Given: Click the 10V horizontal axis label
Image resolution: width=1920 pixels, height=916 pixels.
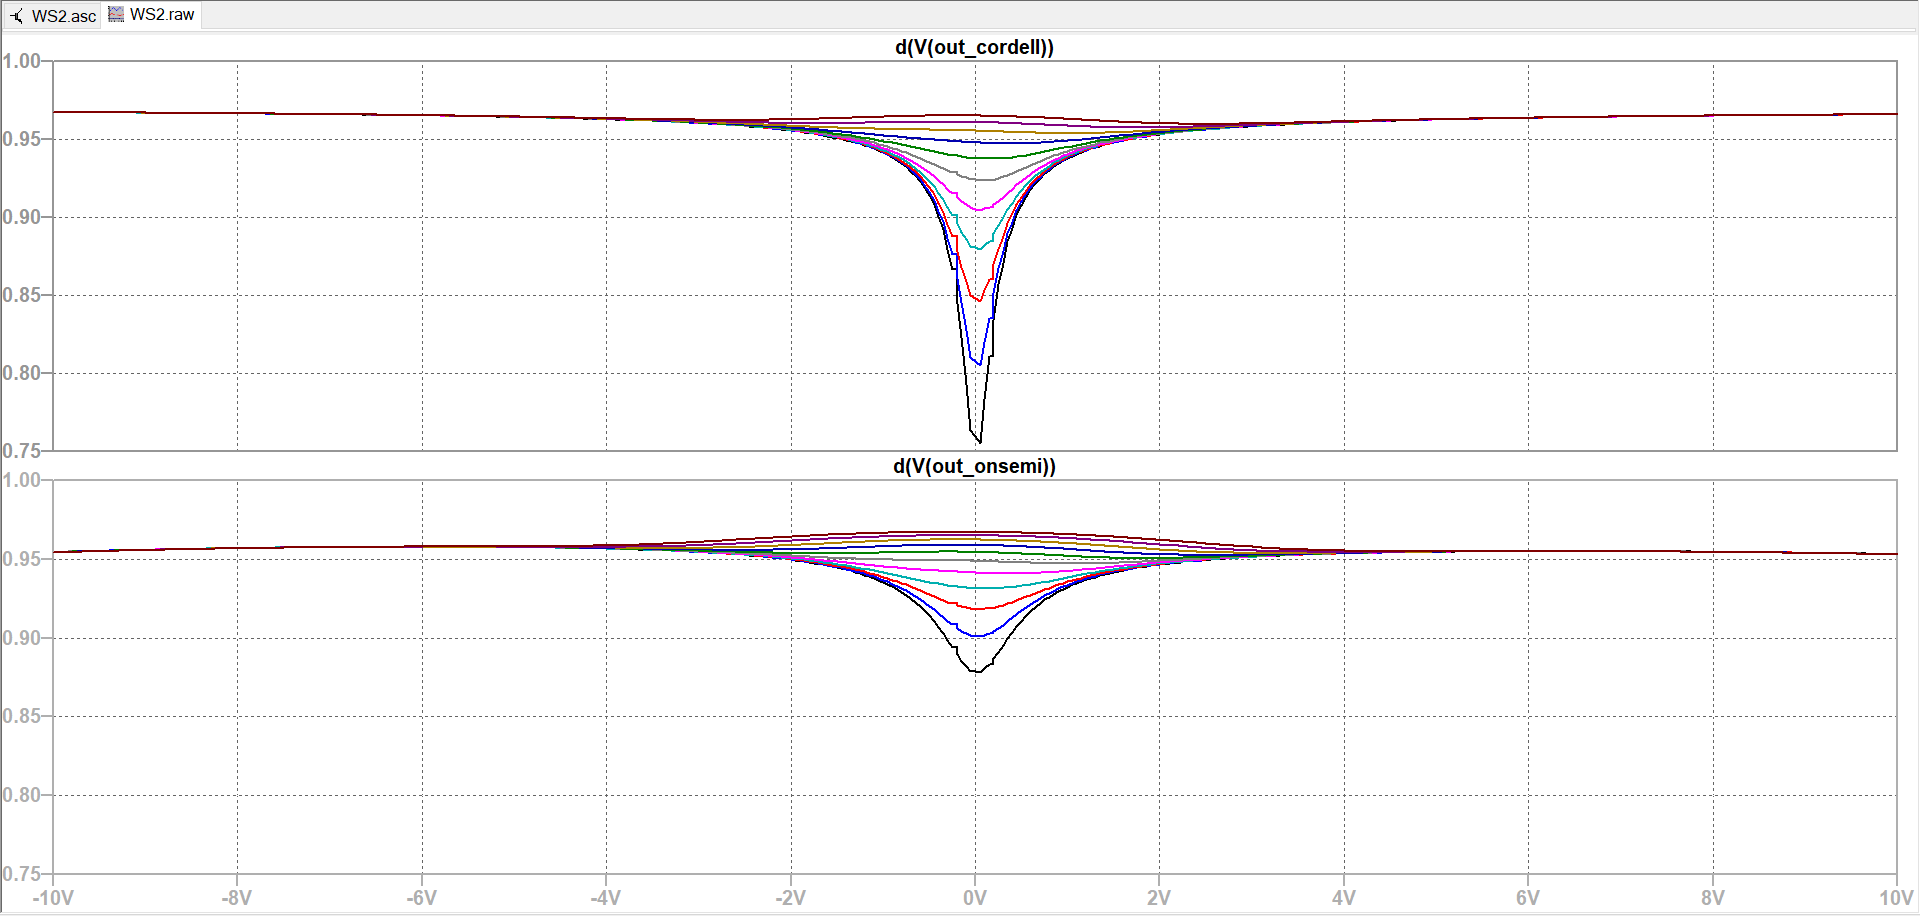Looking at the screenshot, I should 1896,898.
